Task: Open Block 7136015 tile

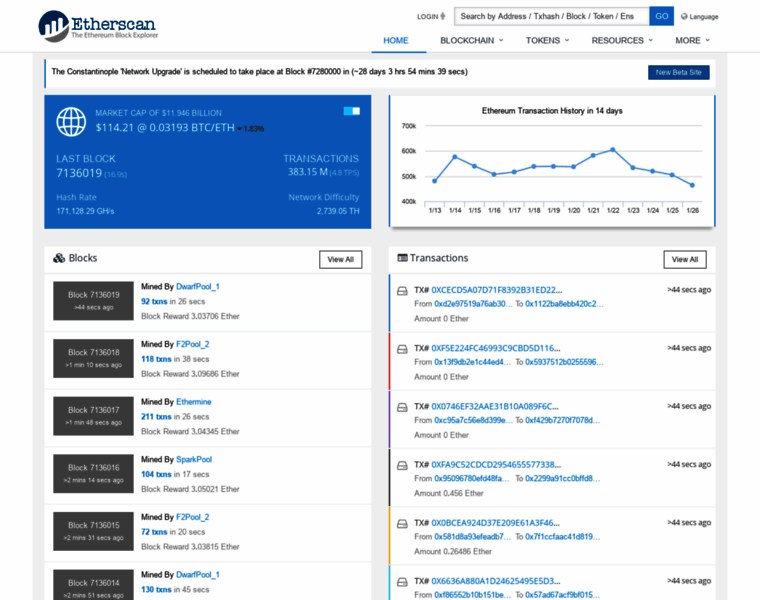Action: [x=94, y=531]
